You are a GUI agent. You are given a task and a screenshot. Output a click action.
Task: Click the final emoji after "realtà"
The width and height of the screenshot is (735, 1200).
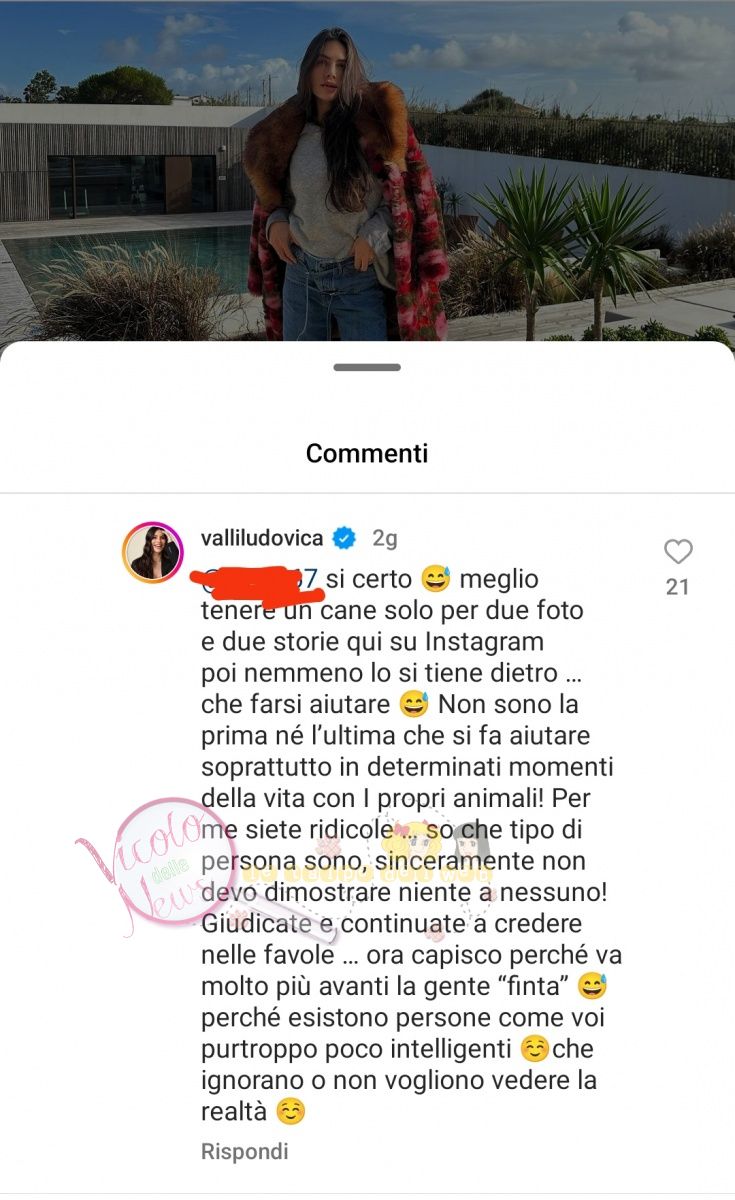pos(290,1112)
